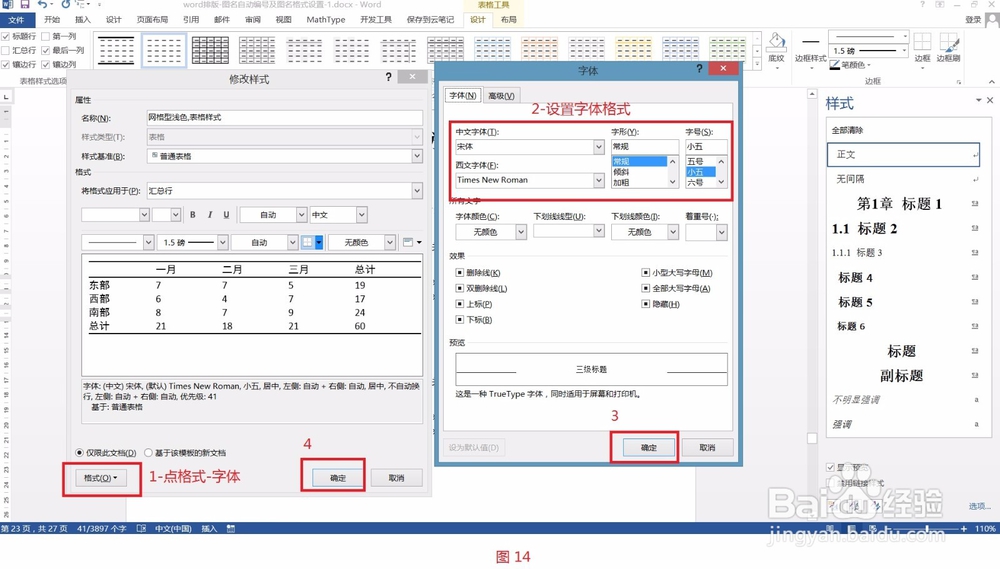The width and height of the screenshot is (1000, 569).
Task: Switch to the 高级(V) tab in 字体 dialog
Action: (x=501, y=96)
